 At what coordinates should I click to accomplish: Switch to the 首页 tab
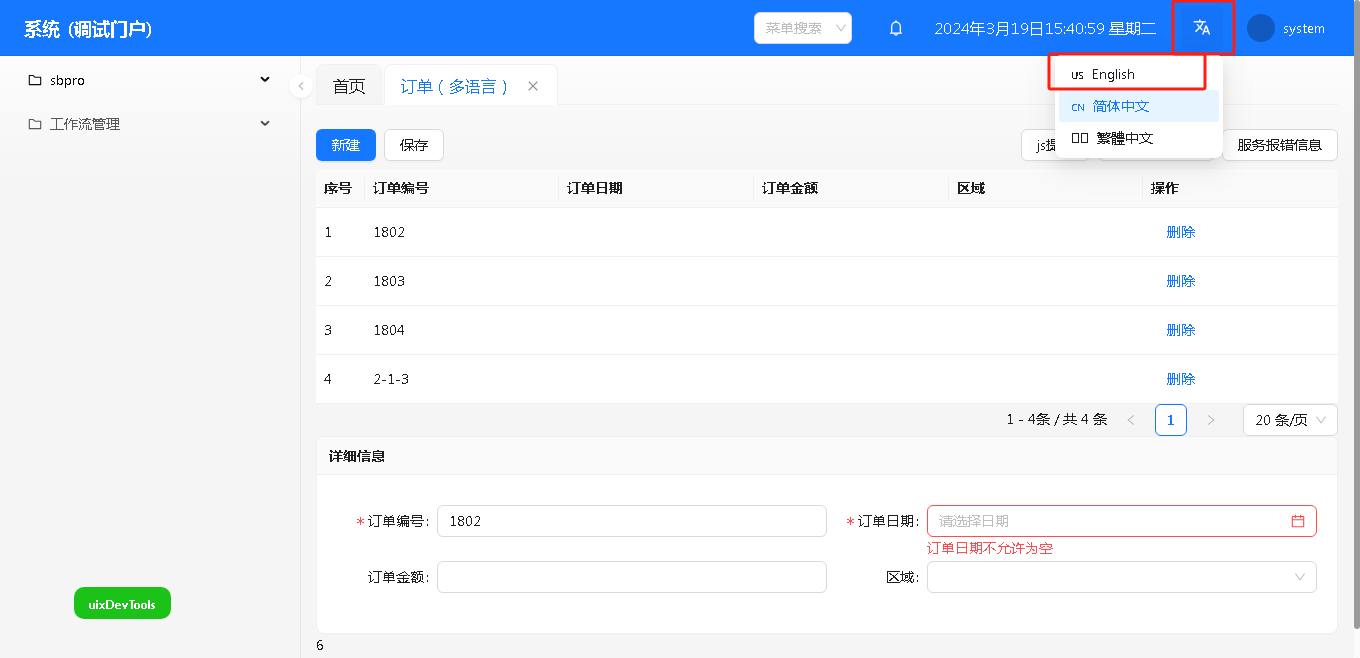(x=349, y=86)
